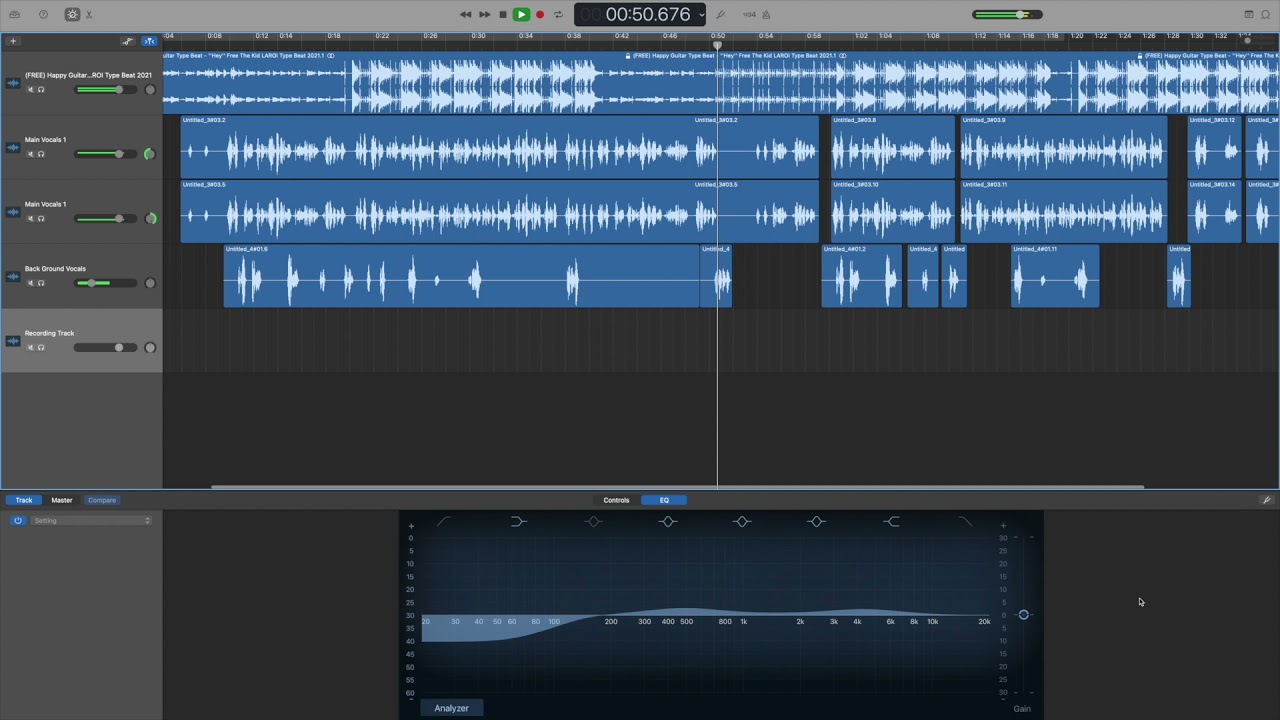The height and width of the screenshot is (720, 1280).
Task: Mute the Back Ground Vocals track
Action: (x=30, y=283)
